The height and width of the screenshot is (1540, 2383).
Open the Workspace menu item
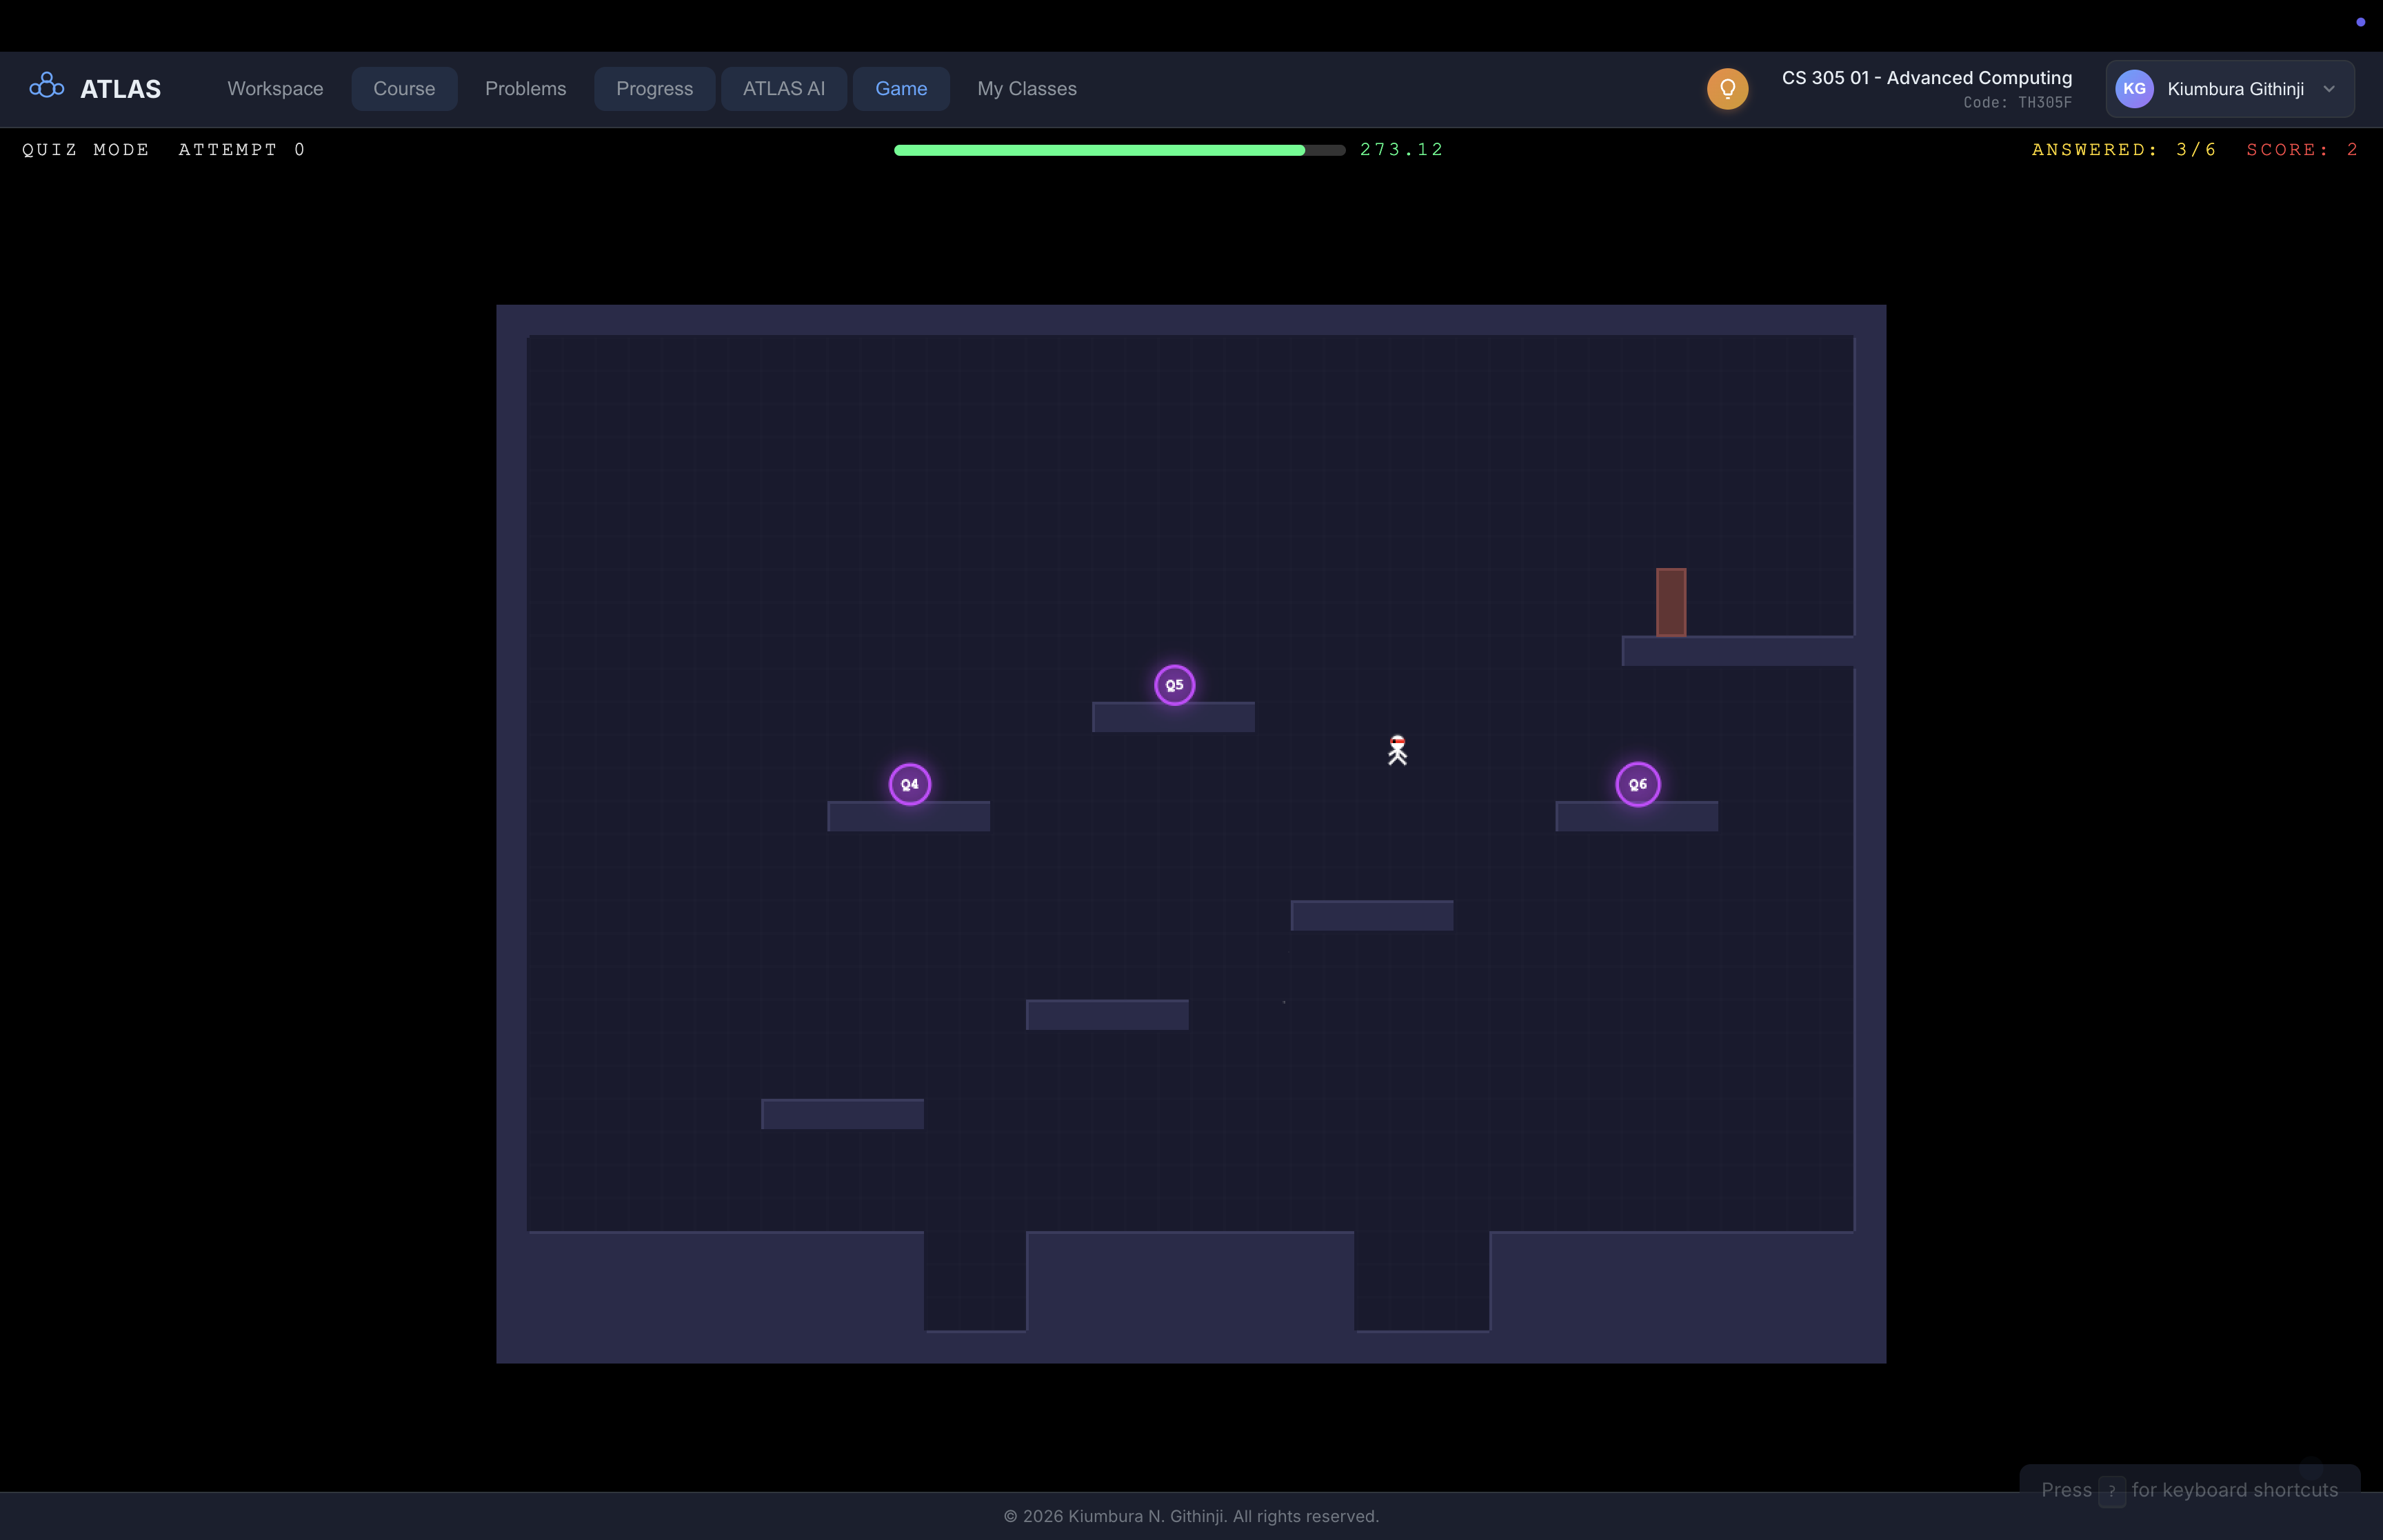tap(275, 88)
